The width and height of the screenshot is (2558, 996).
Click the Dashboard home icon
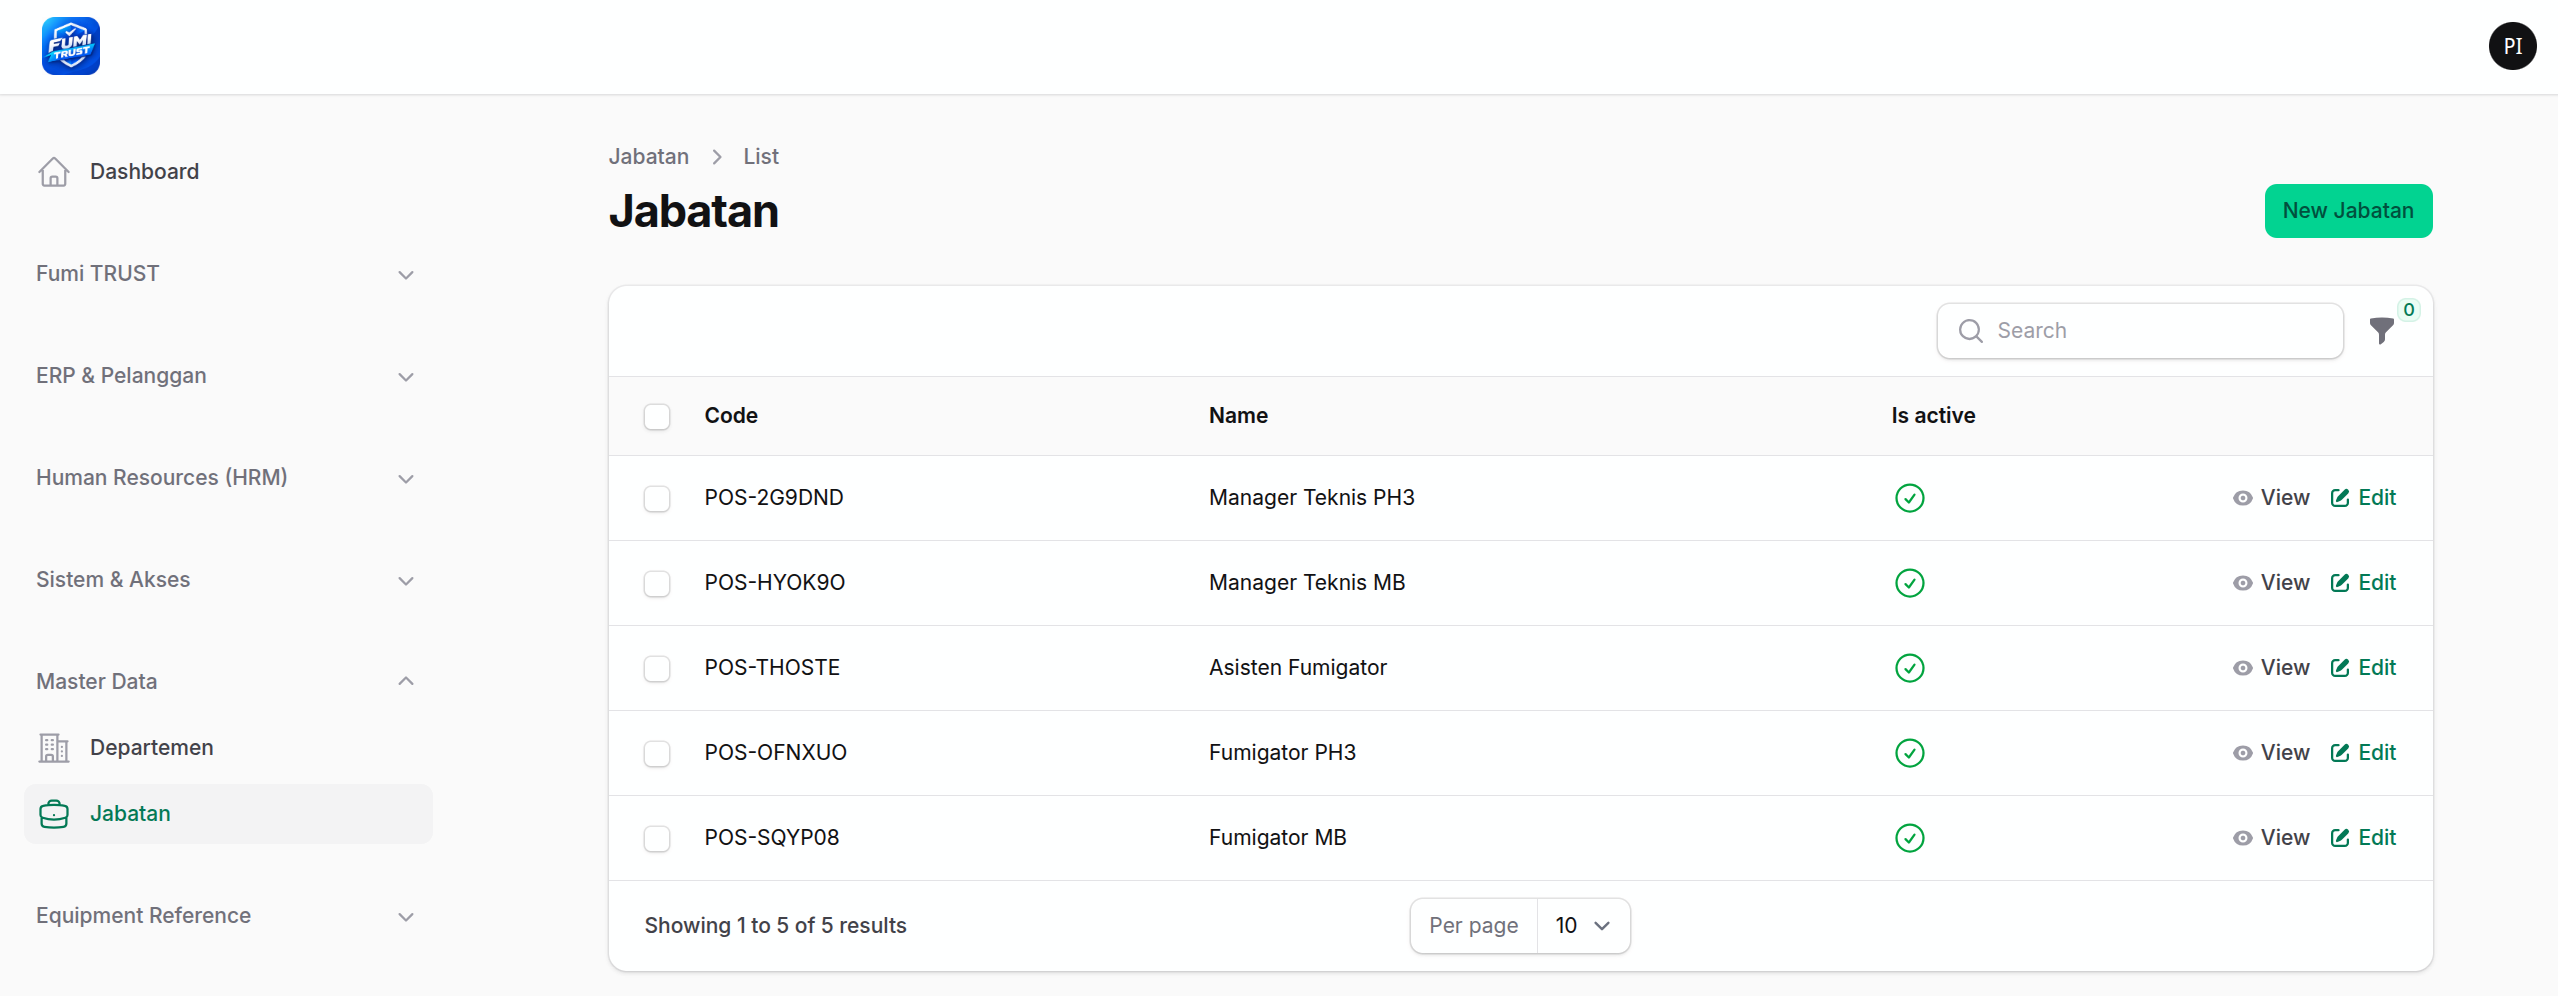(x=54, y=172)
